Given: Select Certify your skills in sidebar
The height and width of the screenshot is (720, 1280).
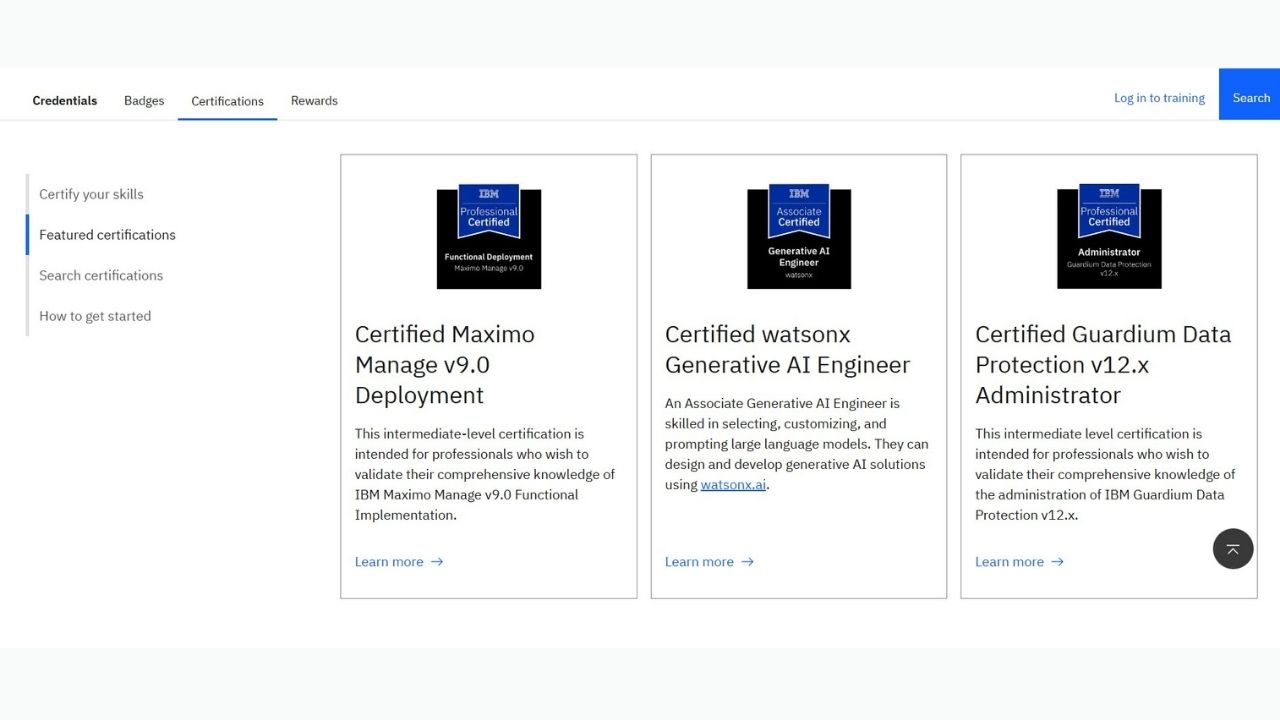Looking at the screenshot, I should click(91, 194).
